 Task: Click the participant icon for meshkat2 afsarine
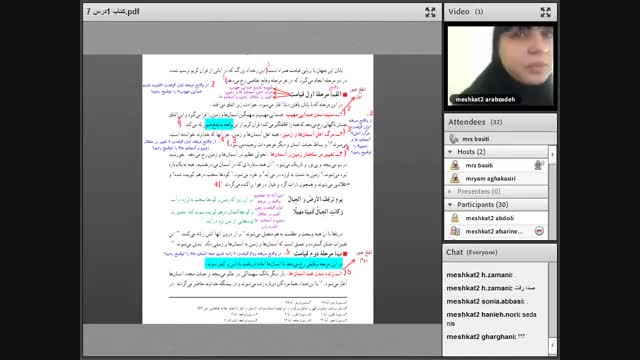point(455,231)
